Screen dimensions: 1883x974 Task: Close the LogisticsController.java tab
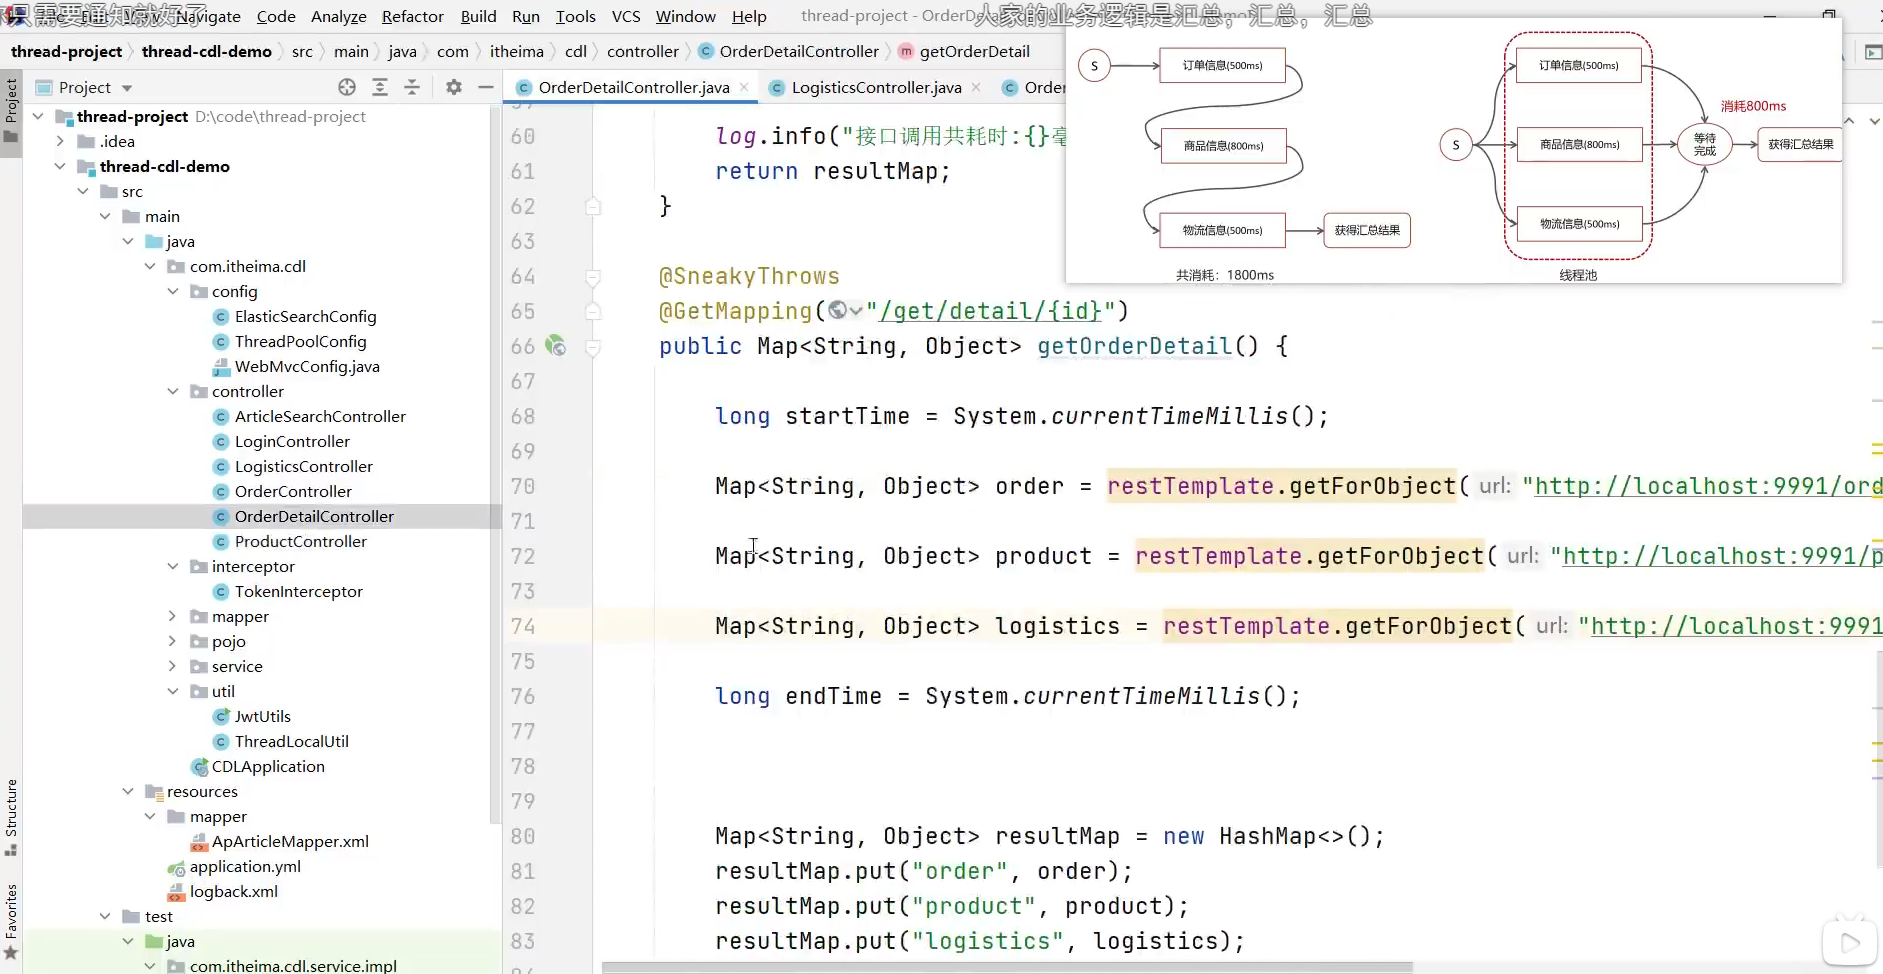tap(976, 87)
